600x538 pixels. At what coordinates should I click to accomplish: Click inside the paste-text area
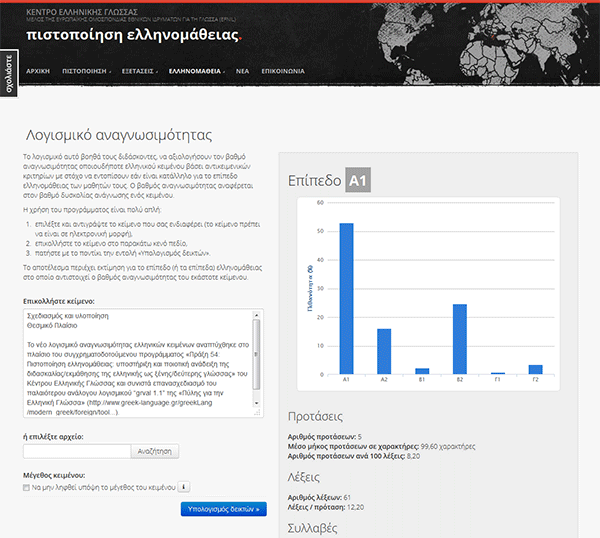(138, 363)
